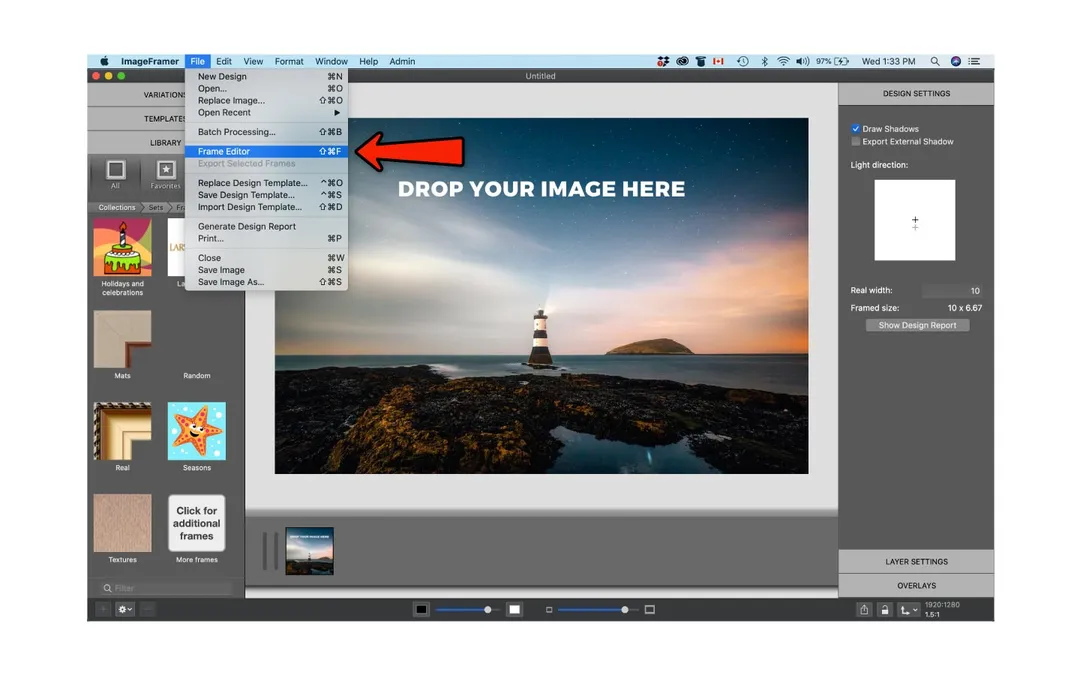
Task: Choose Import Design Template menu item
Action: [266, 207]
